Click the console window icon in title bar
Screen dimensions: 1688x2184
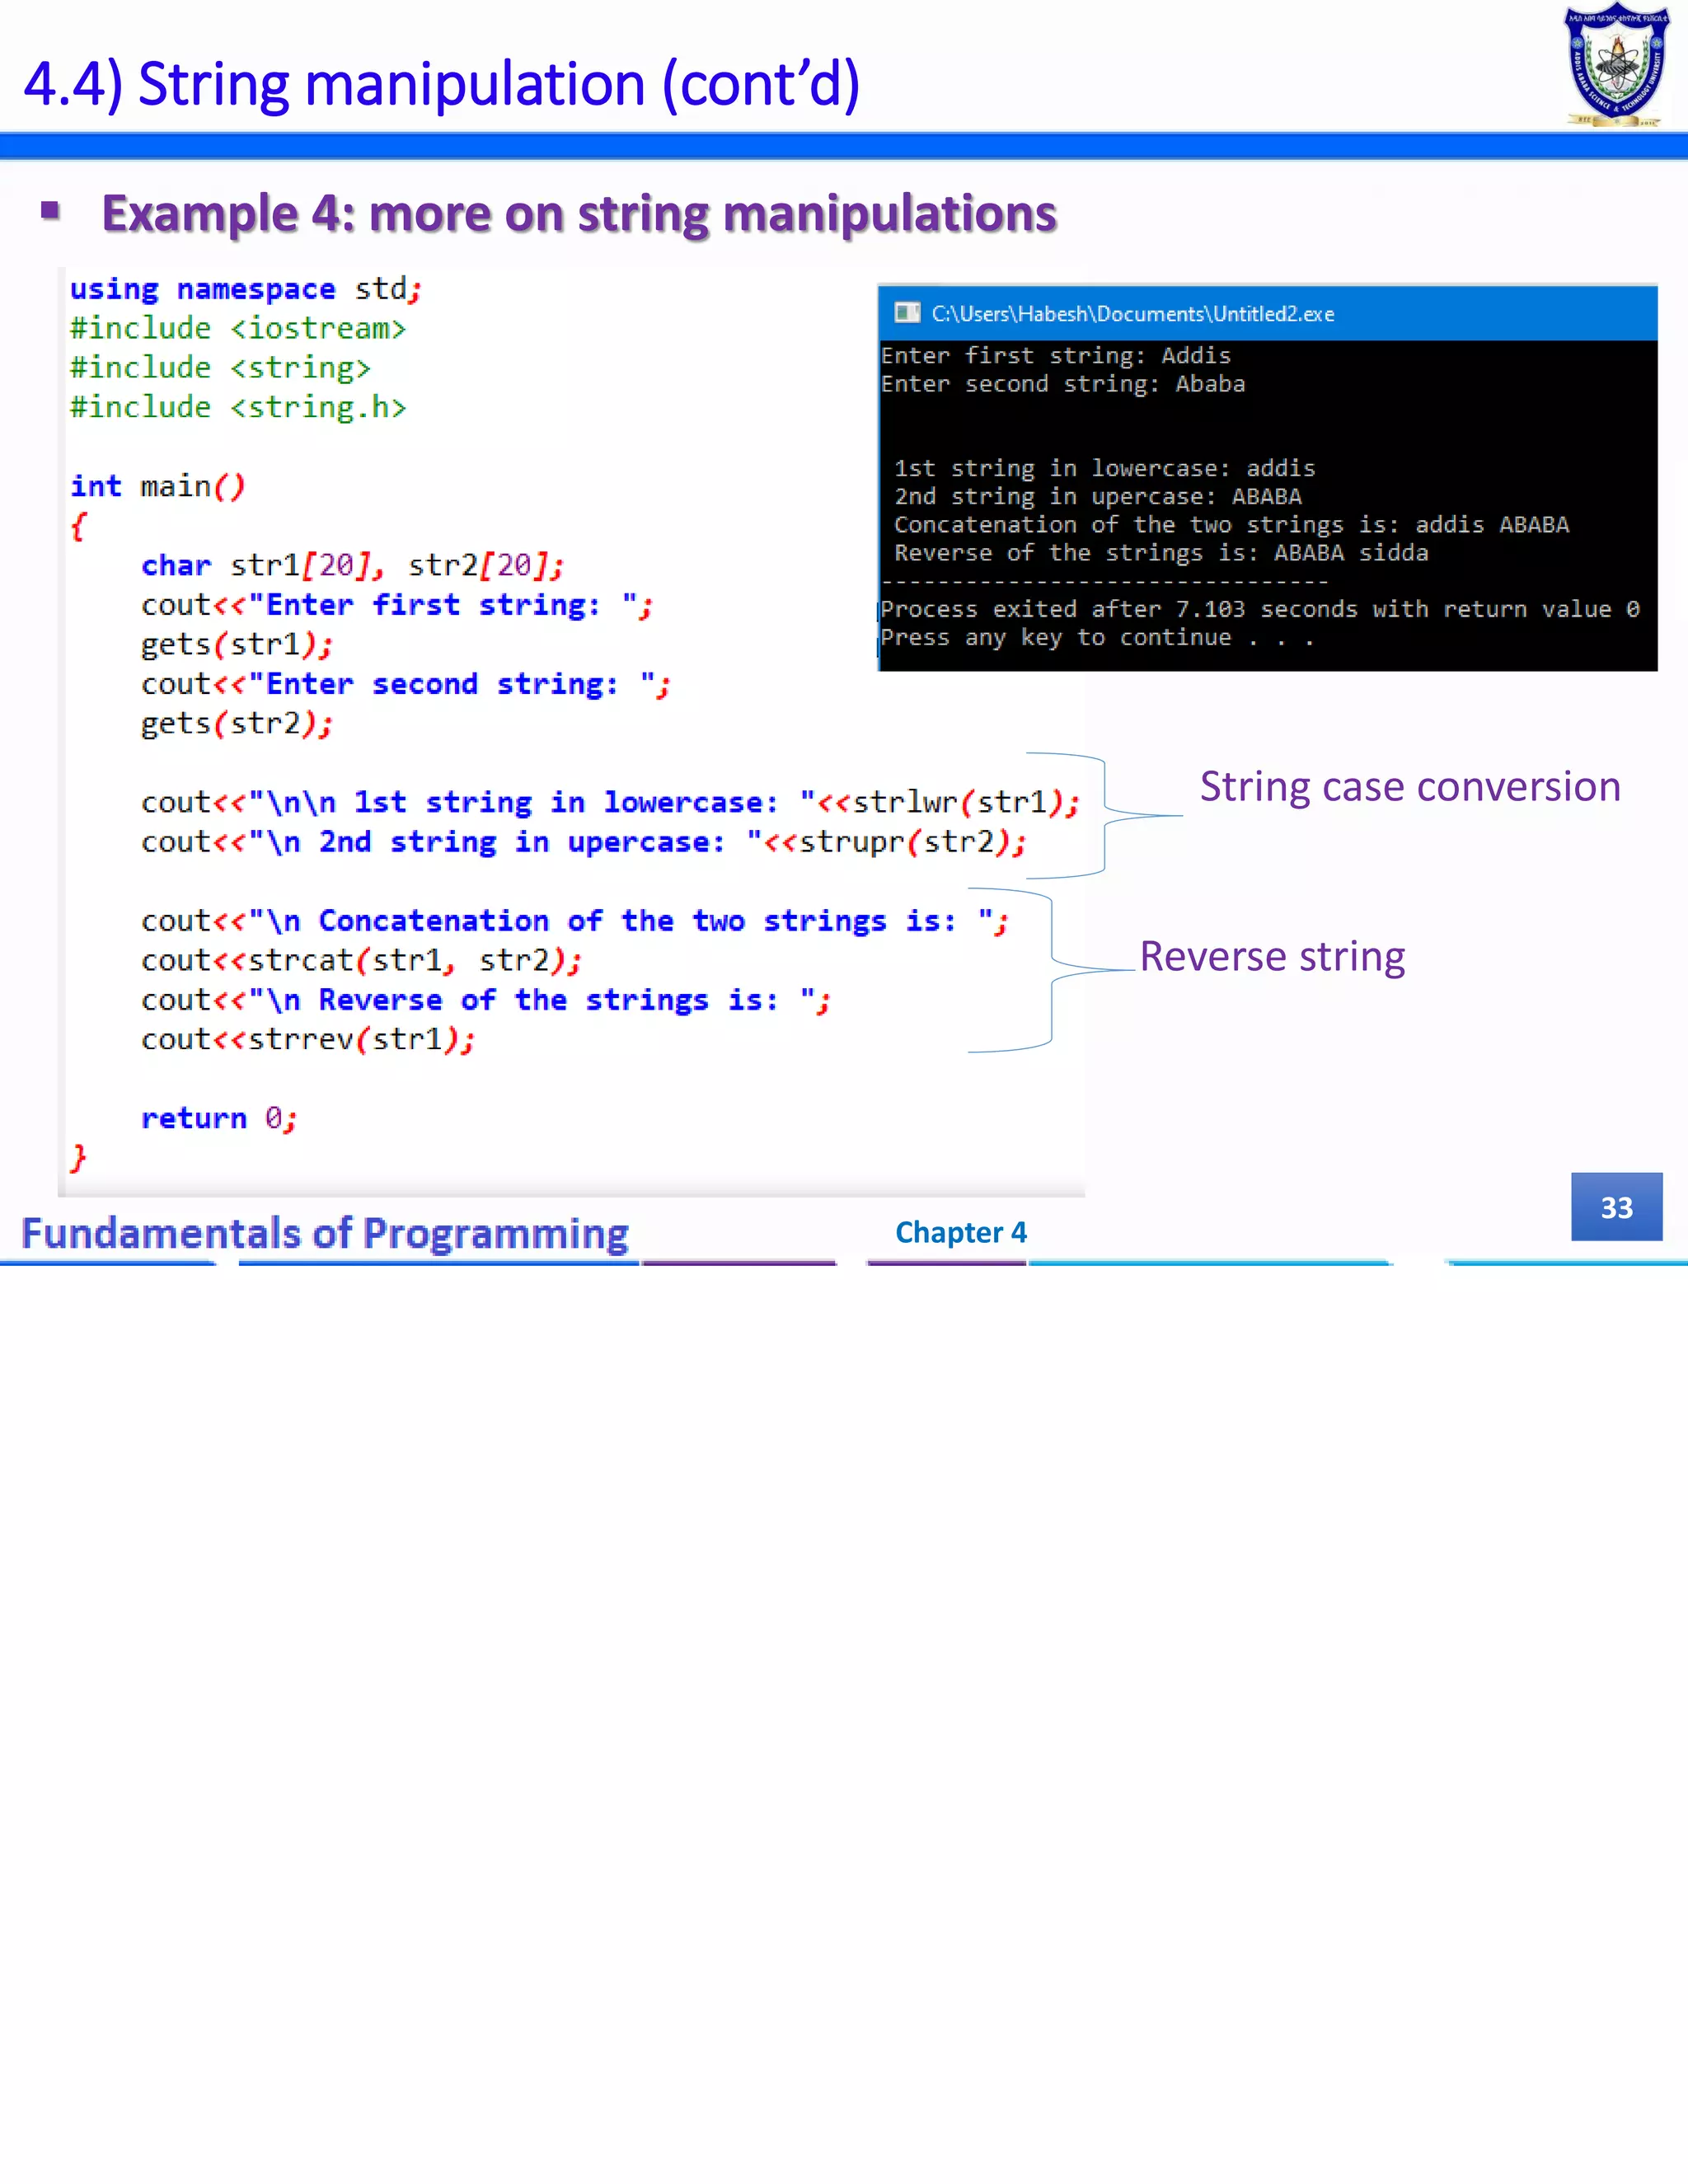907,313
